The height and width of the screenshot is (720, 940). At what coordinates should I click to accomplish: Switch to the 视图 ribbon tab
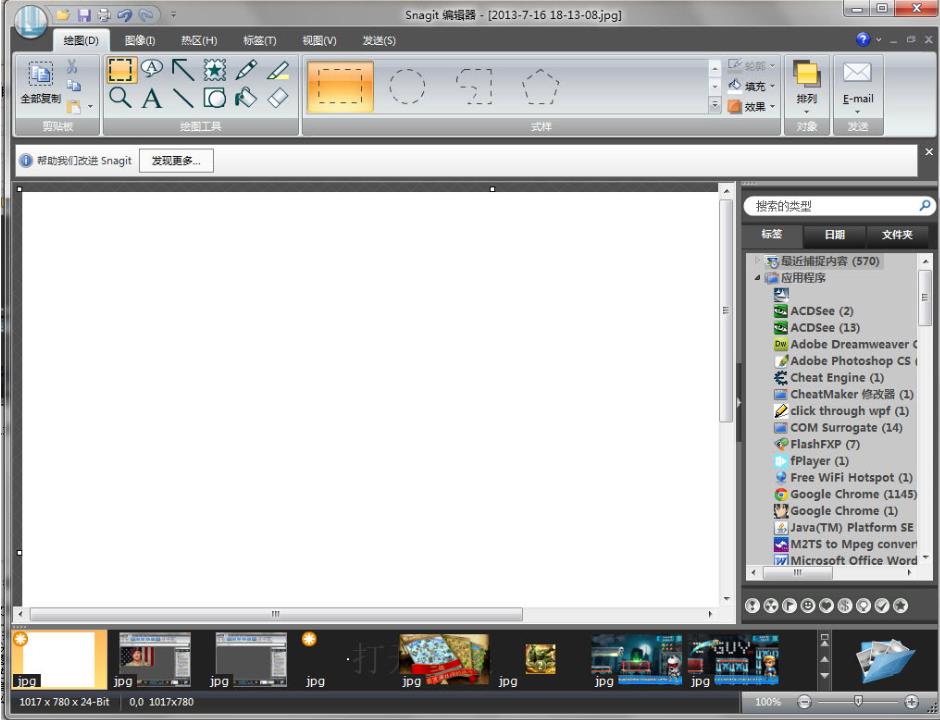pyautogui.click(x=318, y=40)
